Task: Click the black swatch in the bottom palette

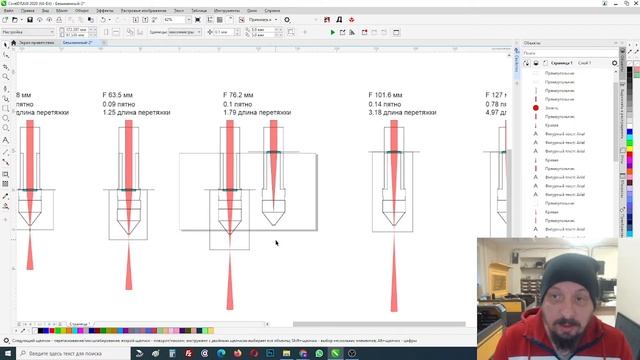Action: (40, 331)
